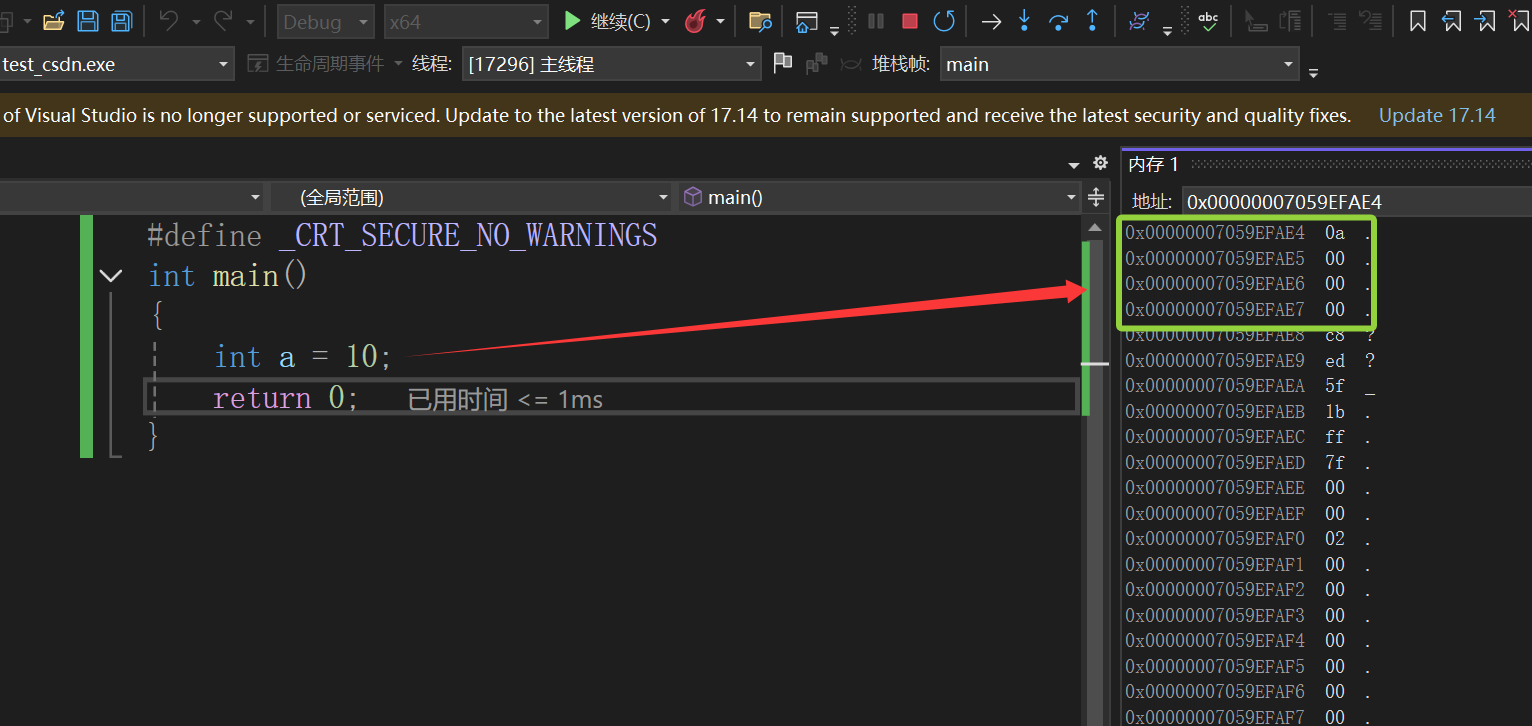This screenshot has width=1532, height=726.
Task: Expand the undo history dropdown arrow
Action: tap(195, 21)
